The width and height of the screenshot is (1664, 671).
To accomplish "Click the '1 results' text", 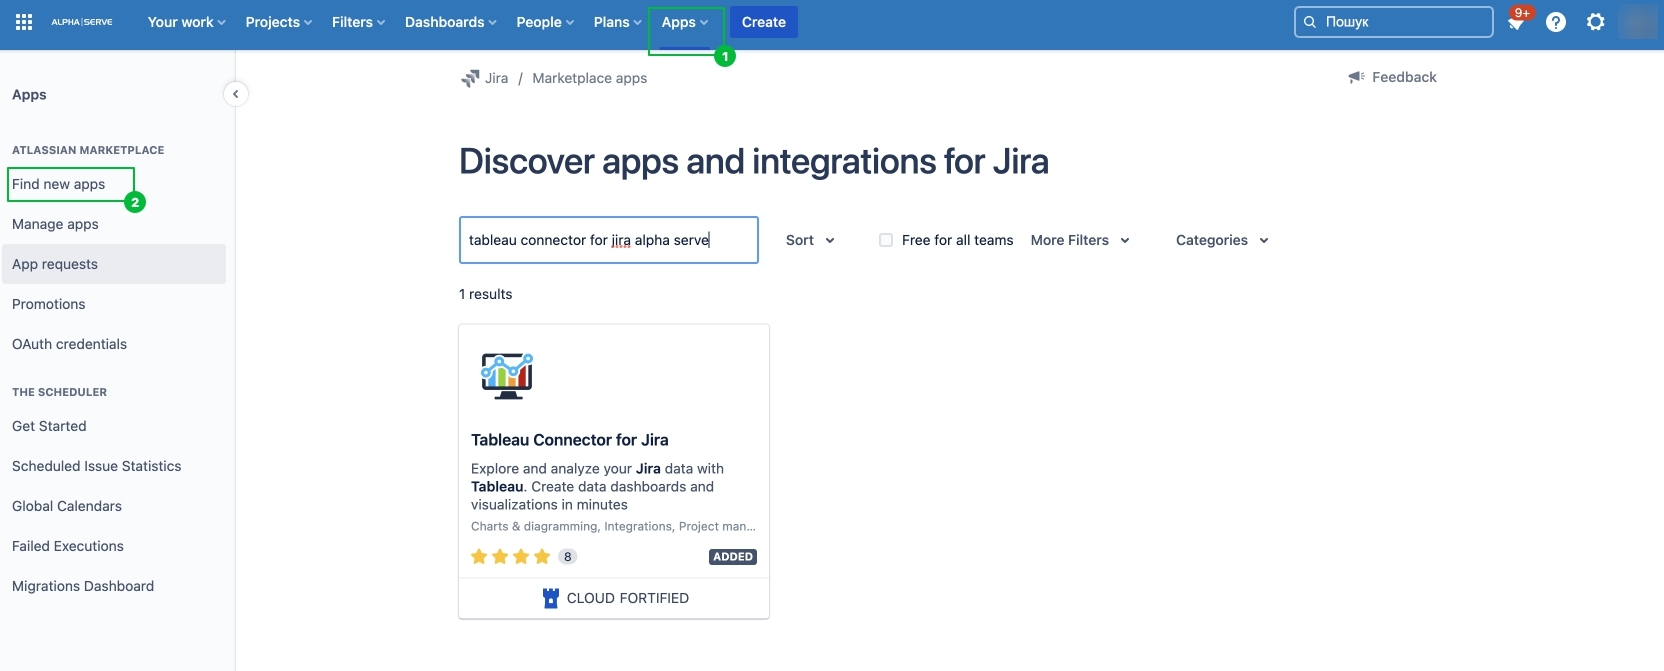I will pos(486,294).
